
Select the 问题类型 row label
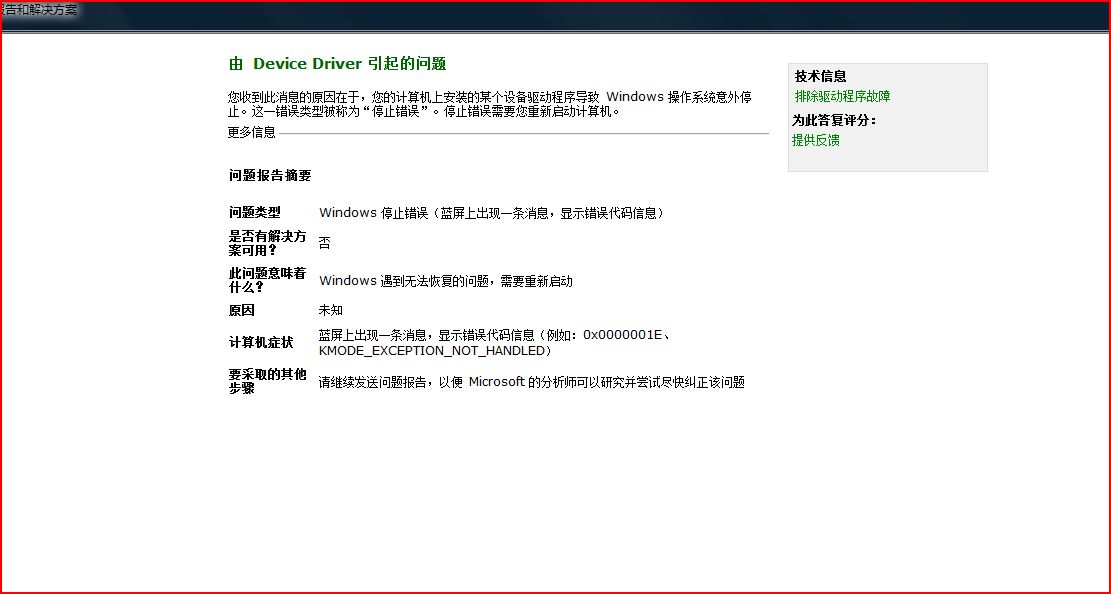coord(254,213)
